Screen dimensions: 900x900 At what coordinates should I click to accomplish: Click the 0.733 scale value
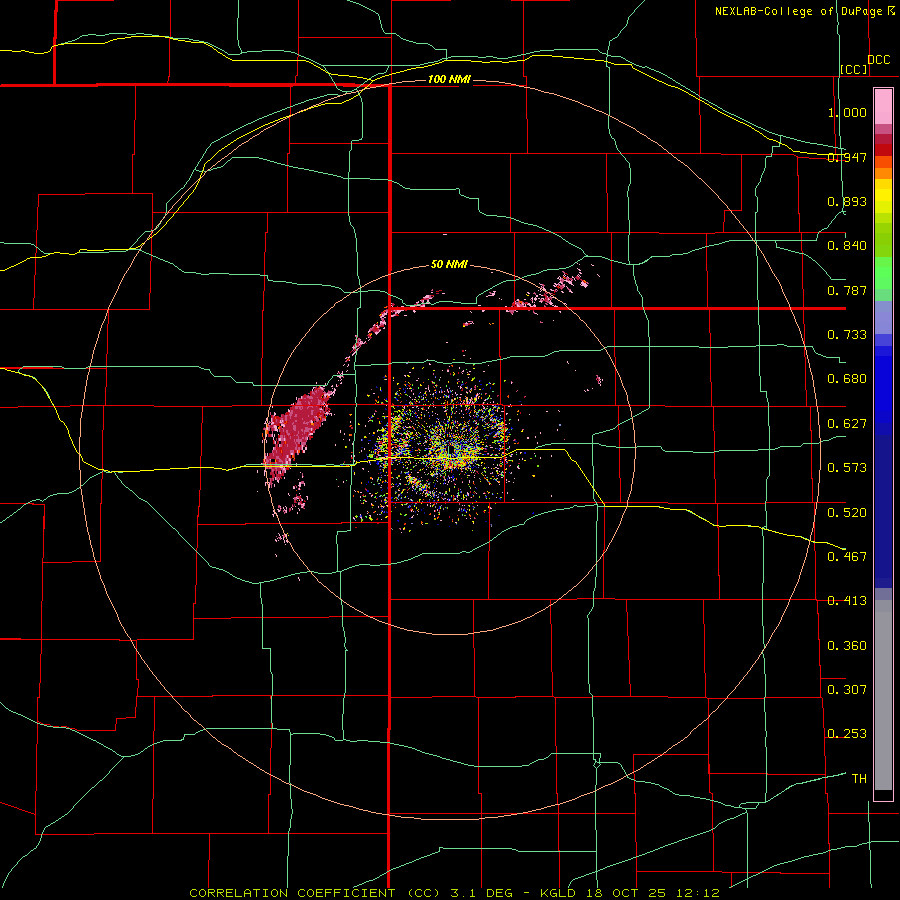click(847, 335)
